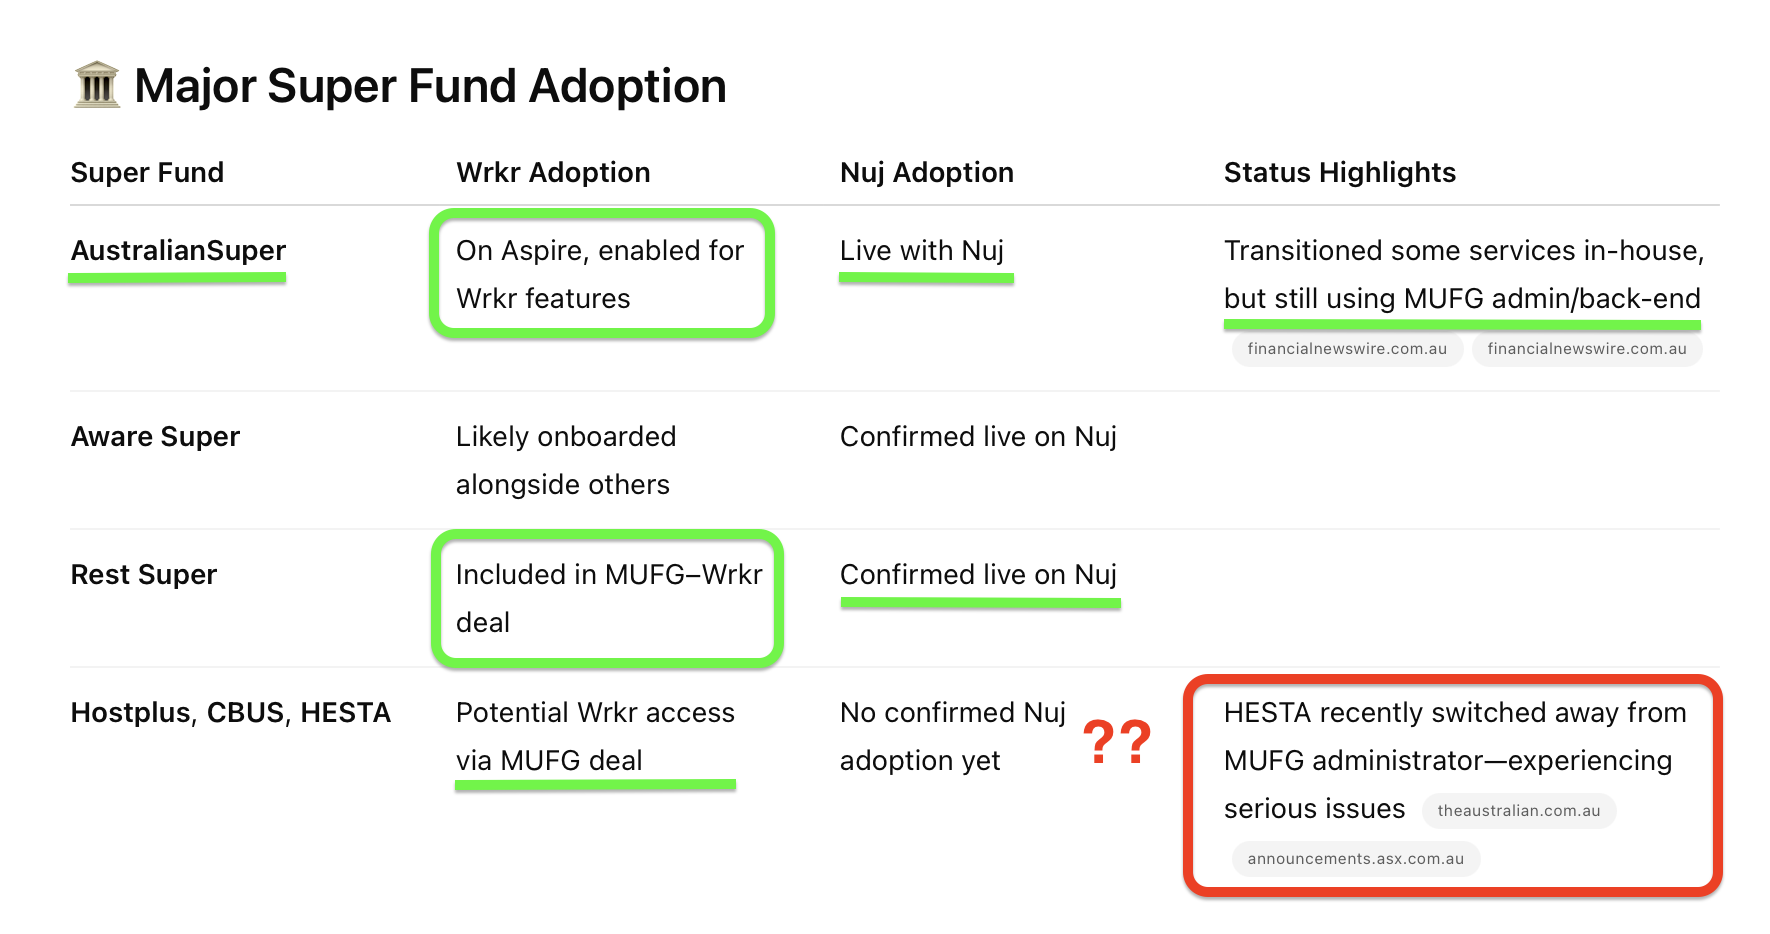The height and width of the screenshot is (934, 1770).
Task: Click 'No confirmed Nuj adoption yet' text
Action: click(953, 736)
